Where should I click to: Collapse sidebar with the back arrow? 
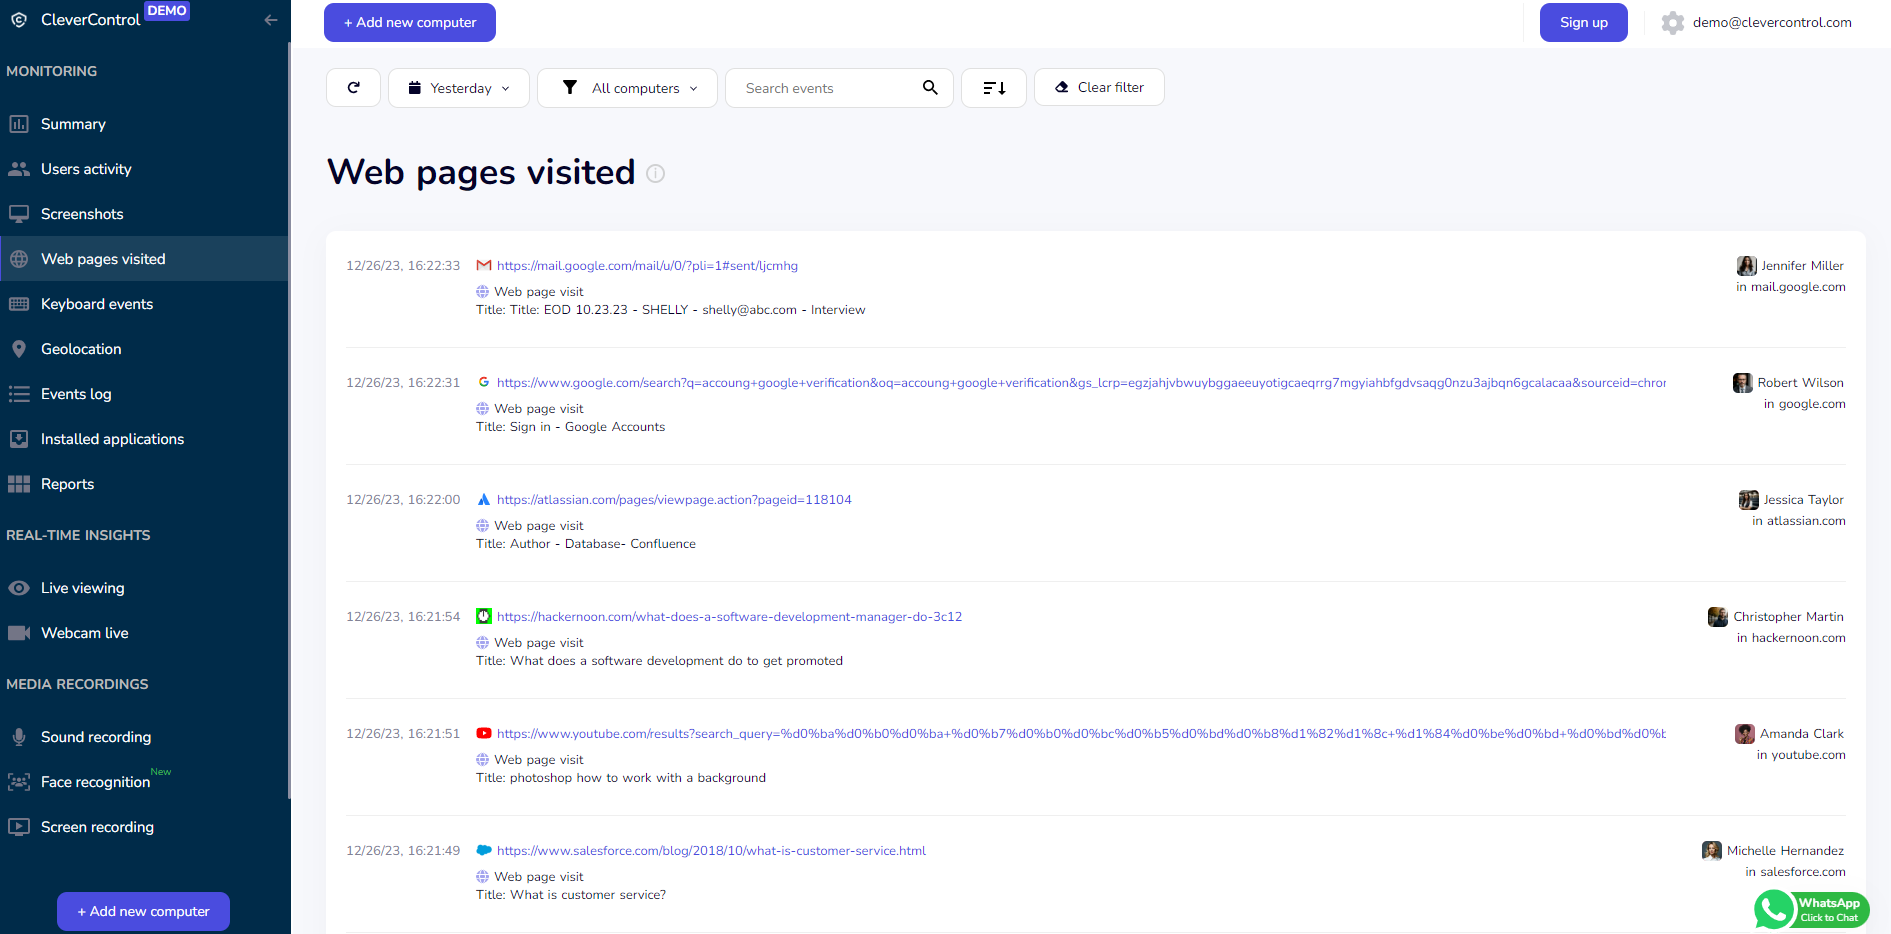[271, 20]
